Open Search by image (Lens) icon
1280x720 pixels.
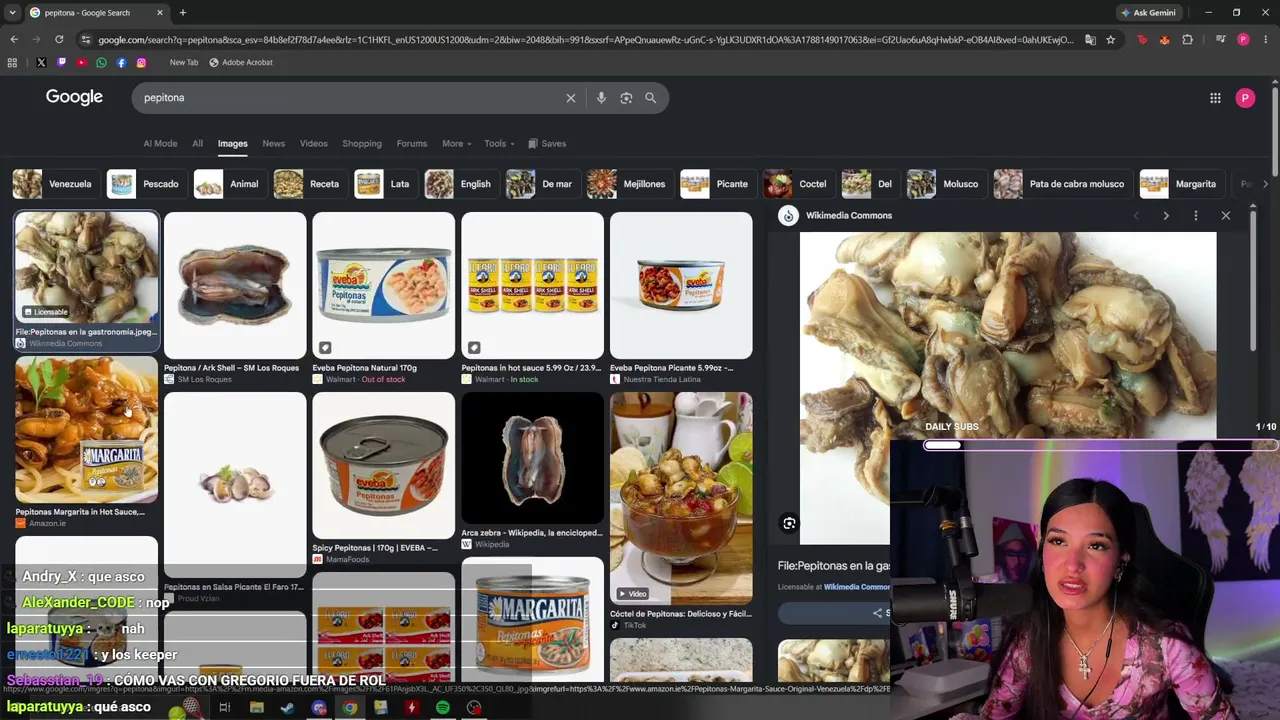coord(626,98)
